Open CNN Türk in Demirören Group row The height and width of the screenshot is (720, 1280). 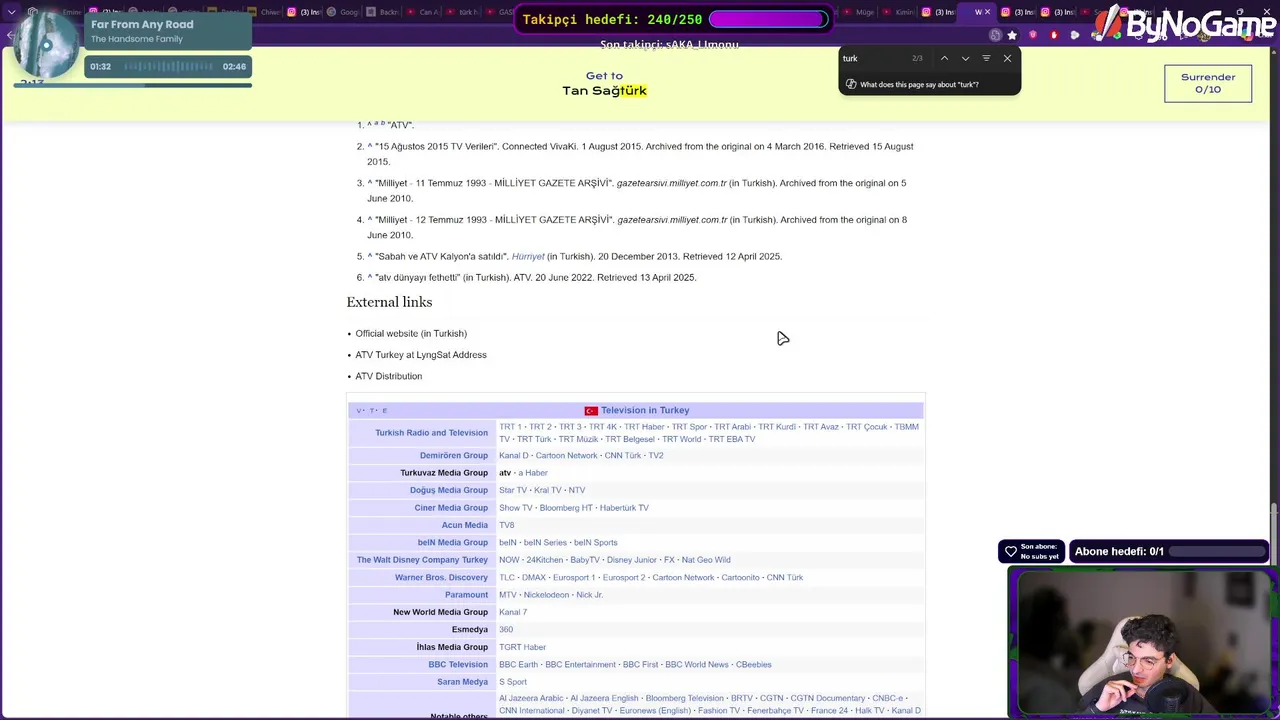pos(623,456)
